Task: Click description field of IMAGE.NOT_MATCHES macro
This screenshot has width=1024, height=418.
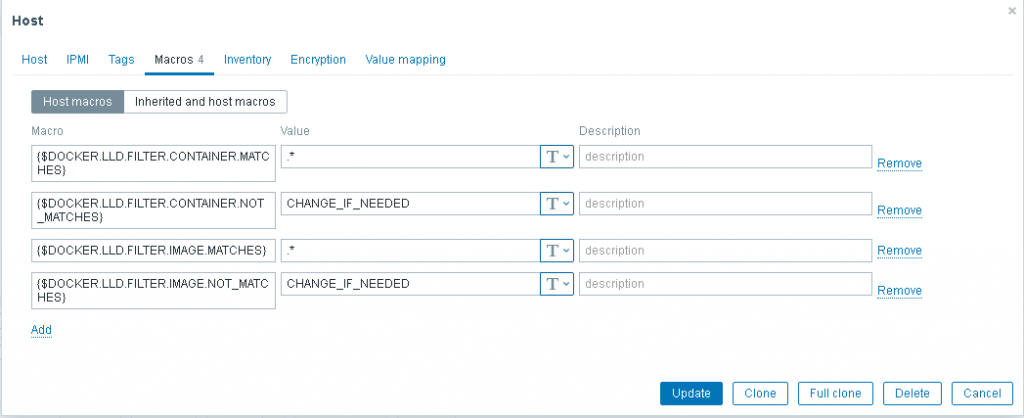Action: (726, 284)
